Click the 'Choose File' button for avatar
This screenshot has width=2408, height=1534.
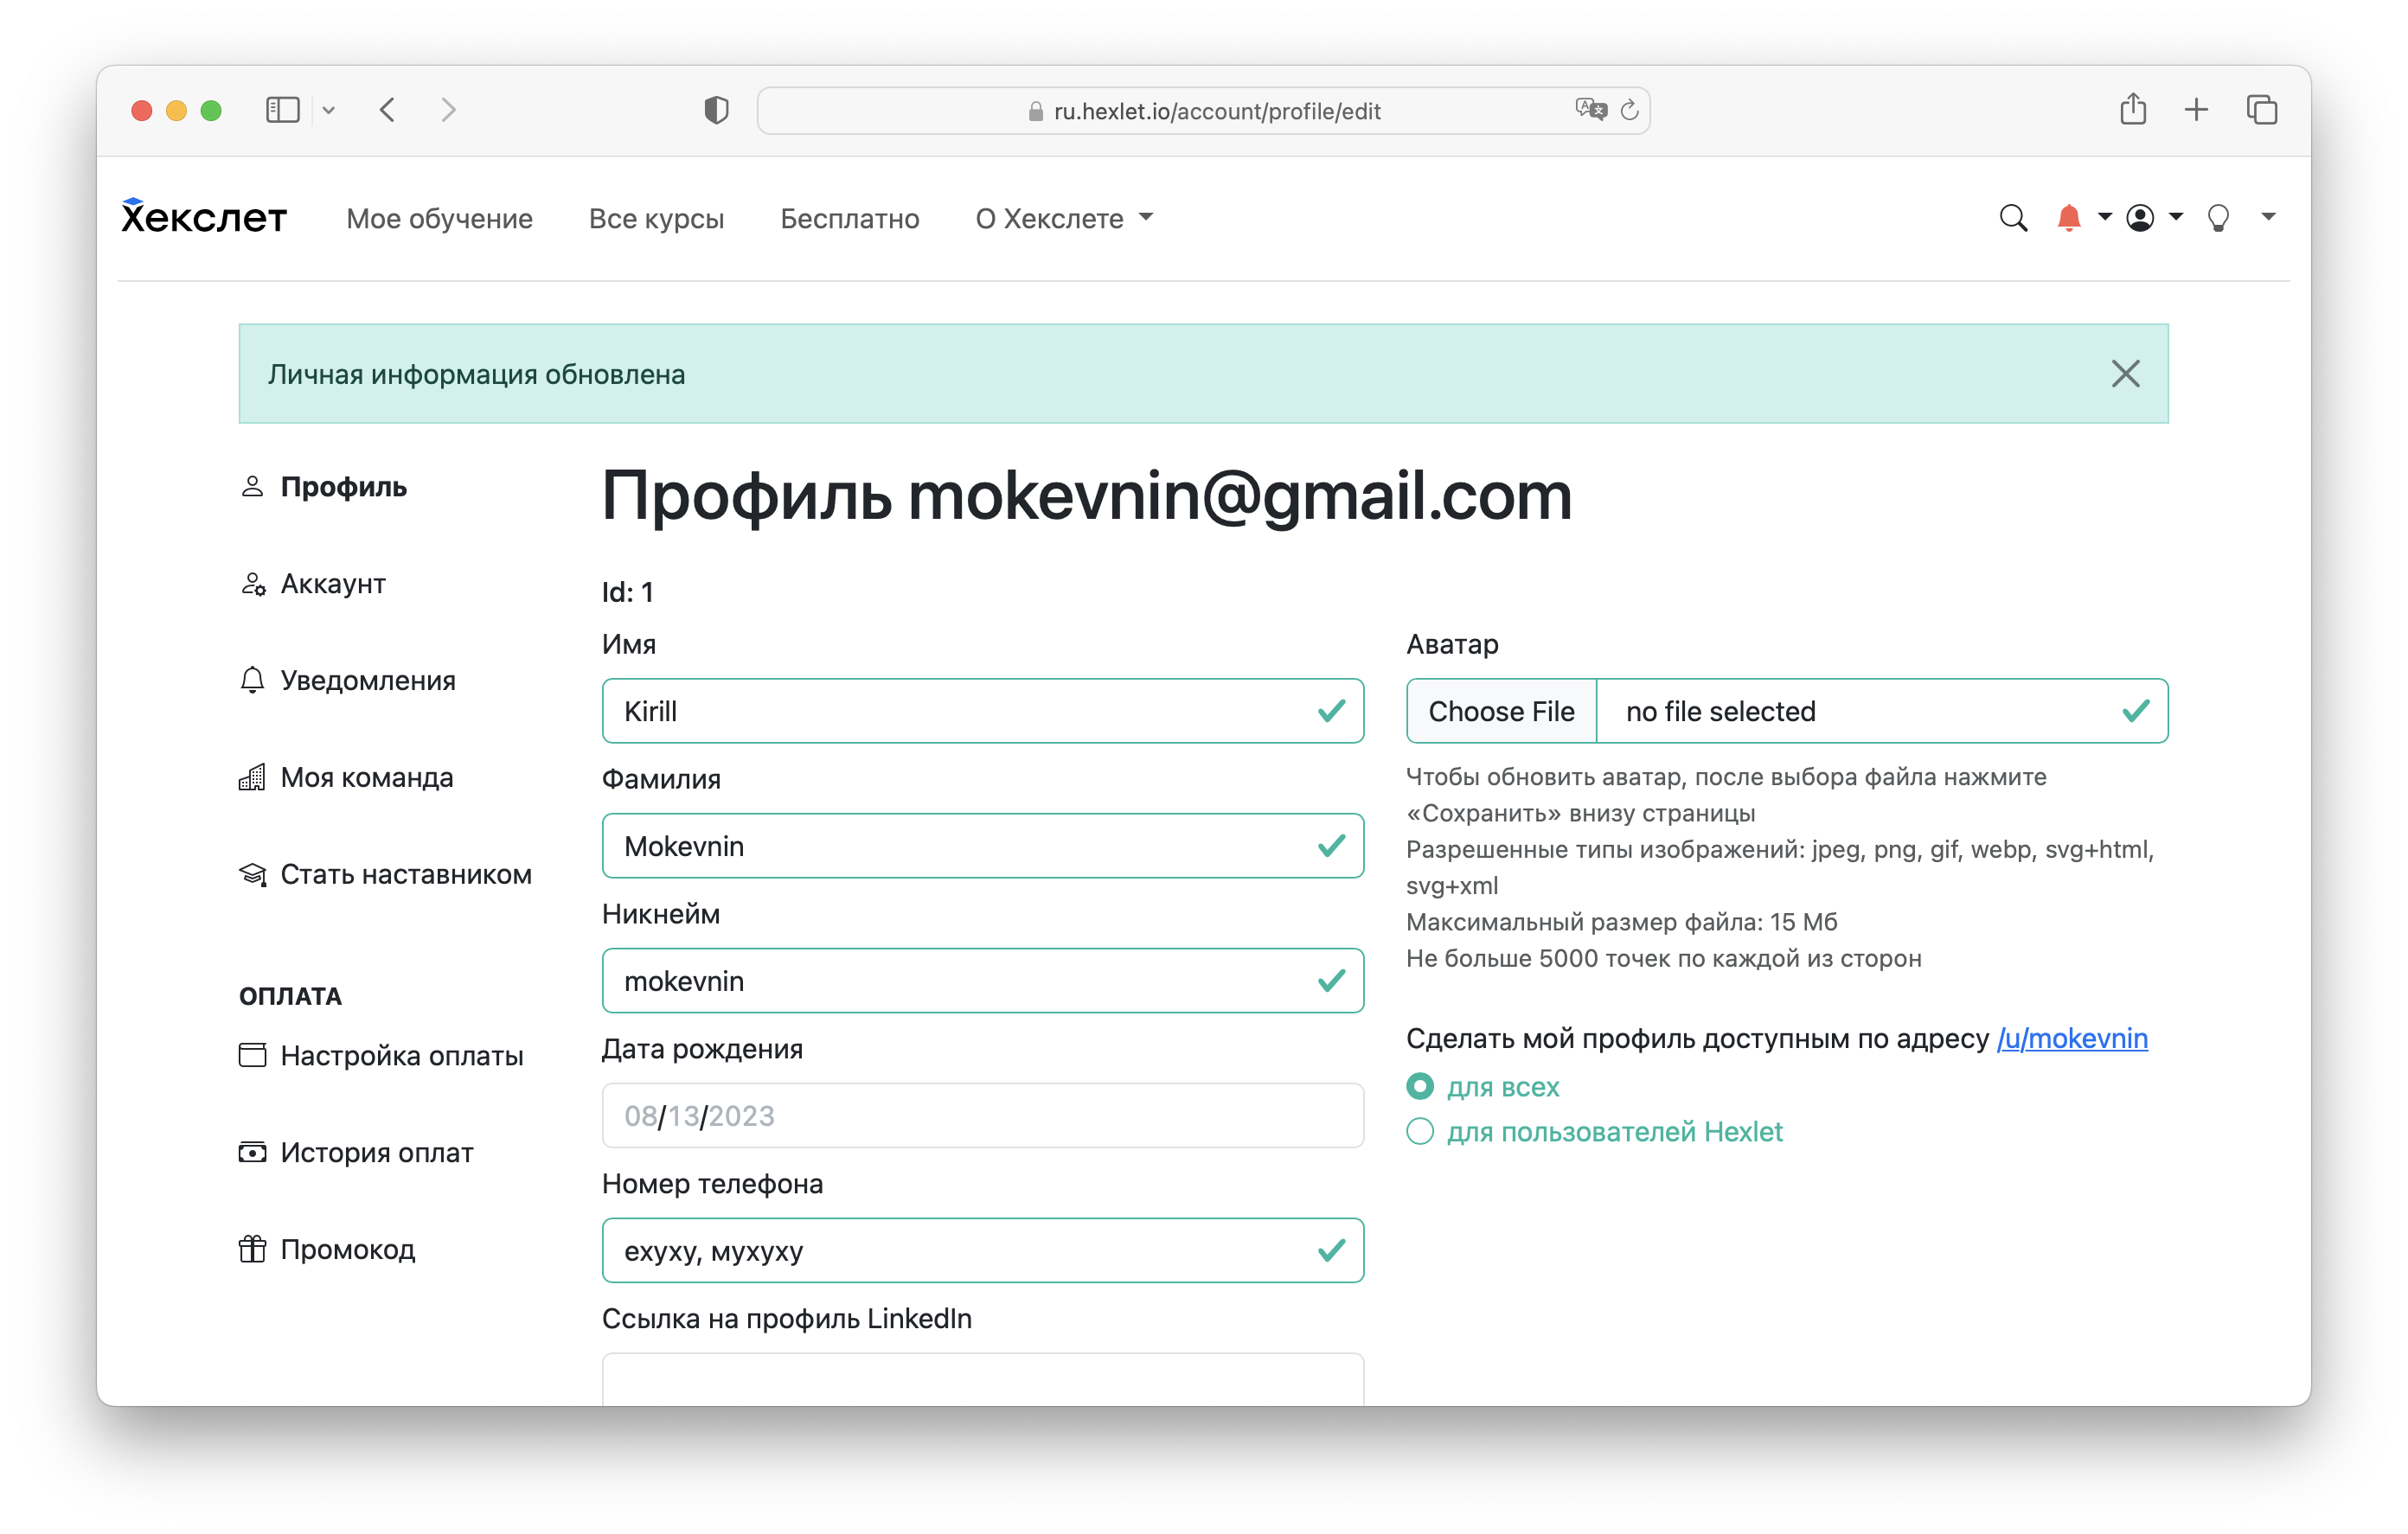point(1502,711)
